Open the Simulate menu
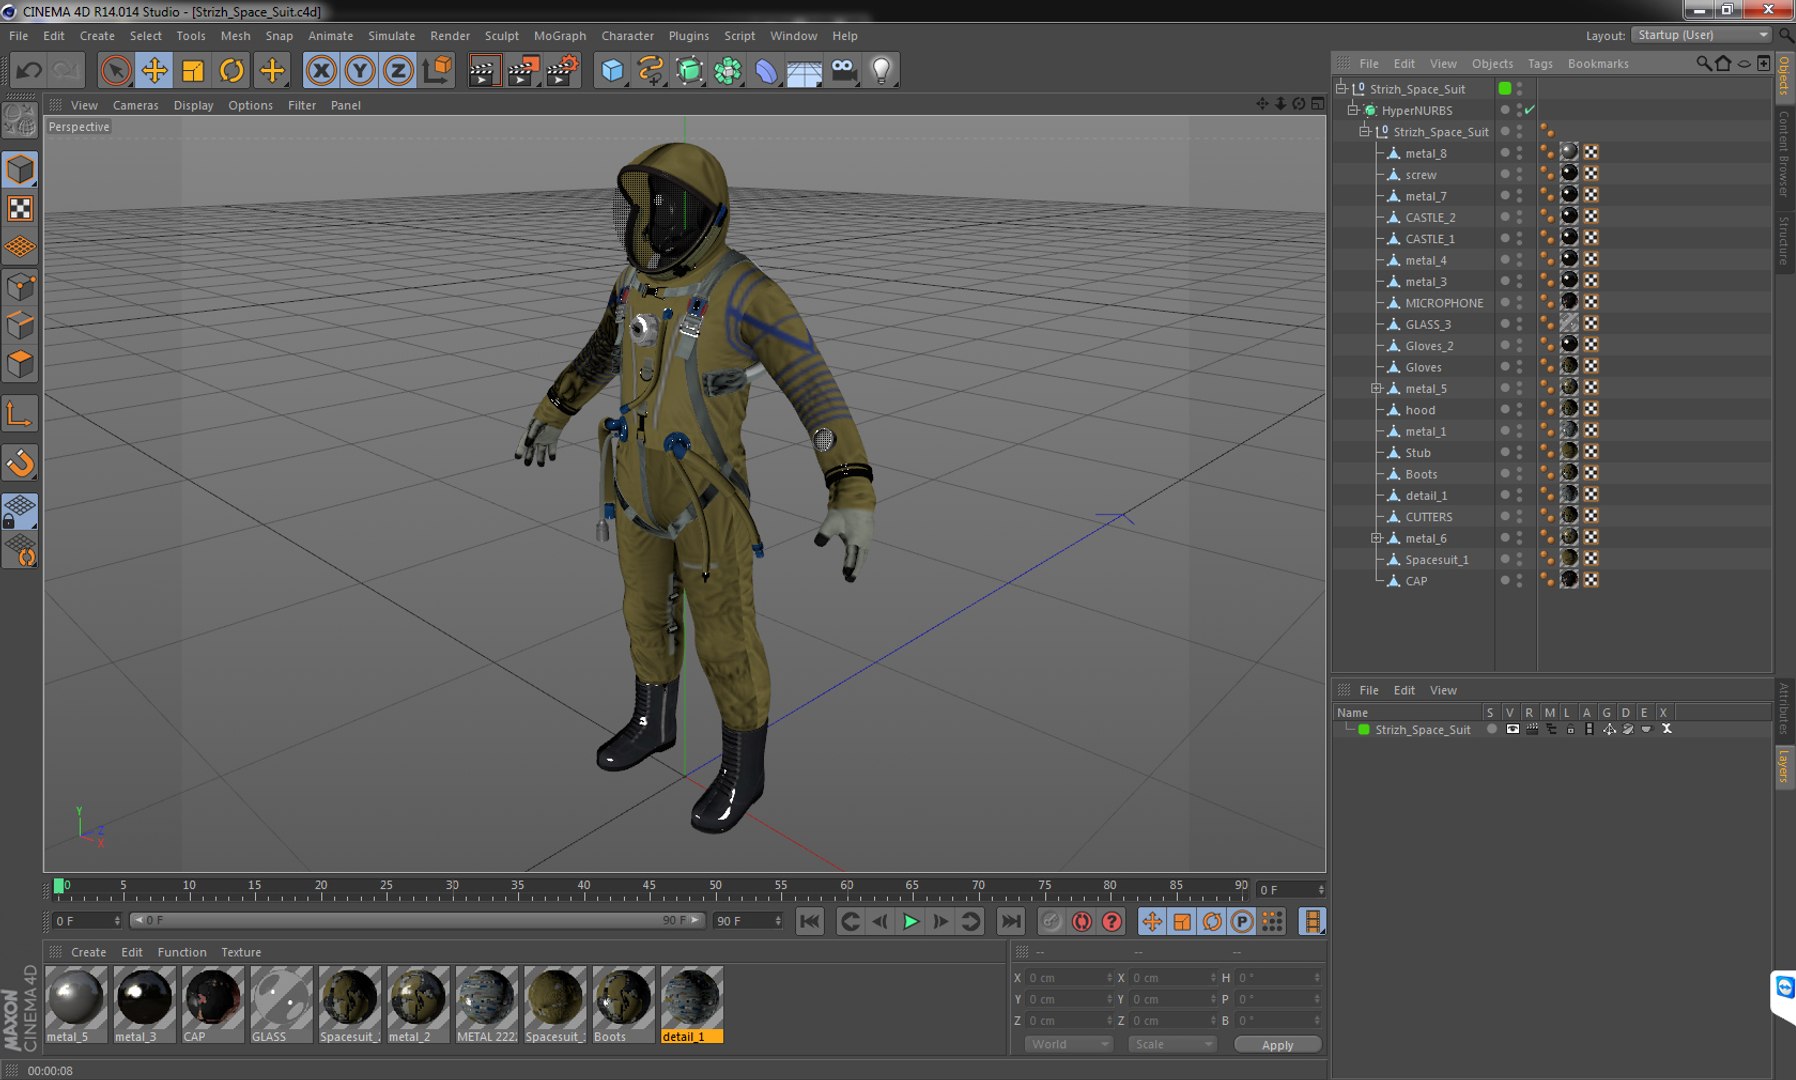This screenshot has height=1080, width=1796. pyautogui.click(x=391, y=36)
